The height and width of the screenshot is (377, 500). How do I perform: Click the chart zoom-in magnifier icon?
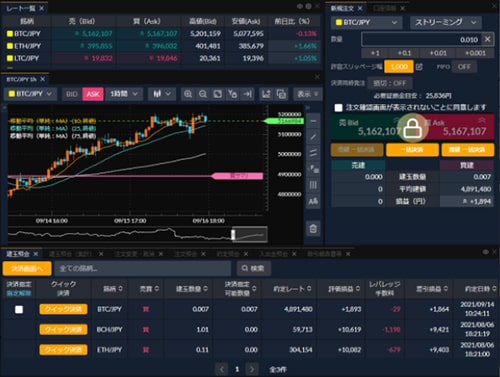pos(188,94)
